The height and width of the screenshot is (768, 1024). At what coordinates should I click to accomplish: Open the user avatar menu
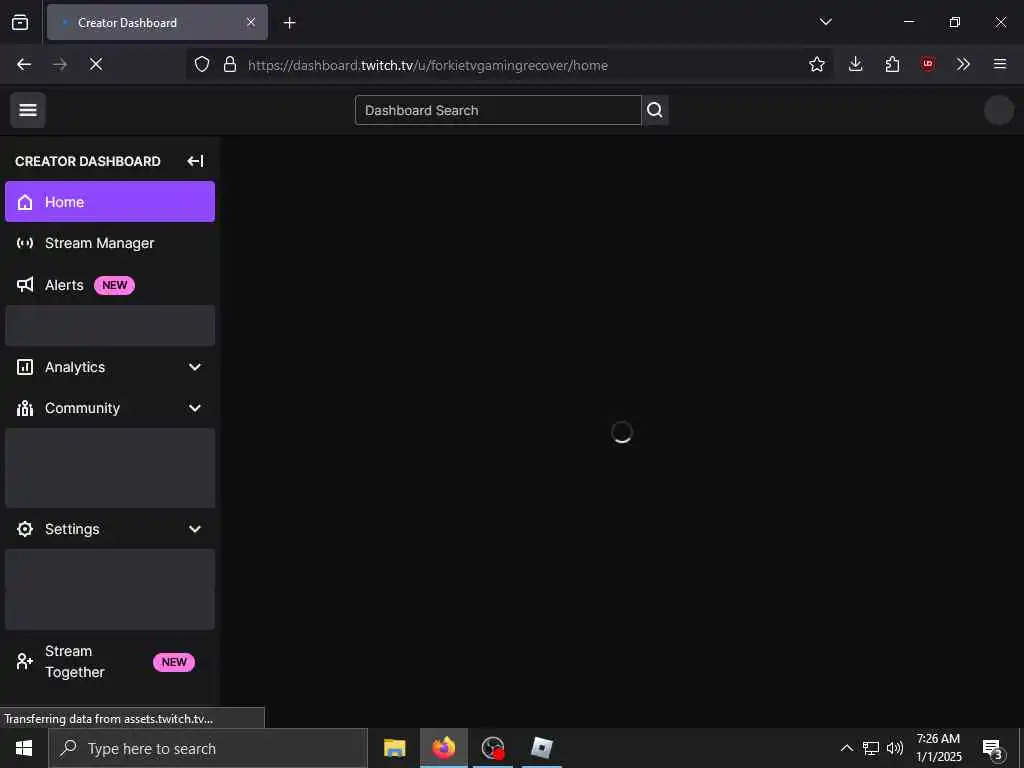pyautogui.click(x=999, y=110)
